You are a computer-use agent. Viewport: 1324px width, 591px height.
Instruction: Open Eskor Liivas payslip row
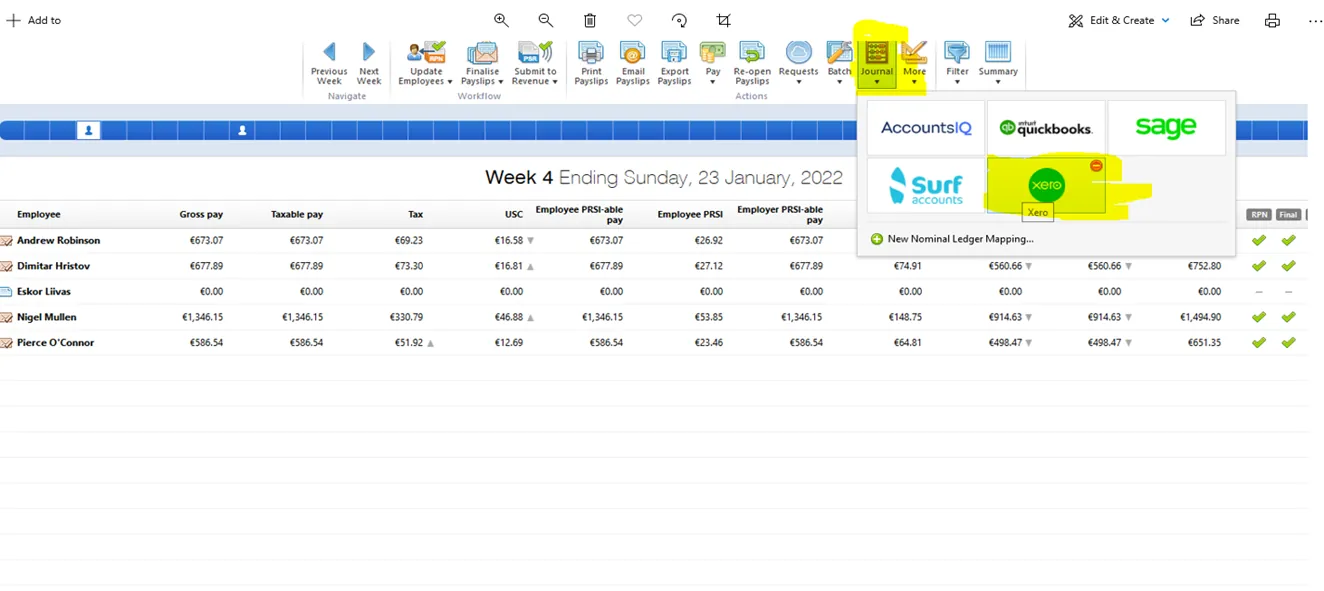click(x=654, y=291)
